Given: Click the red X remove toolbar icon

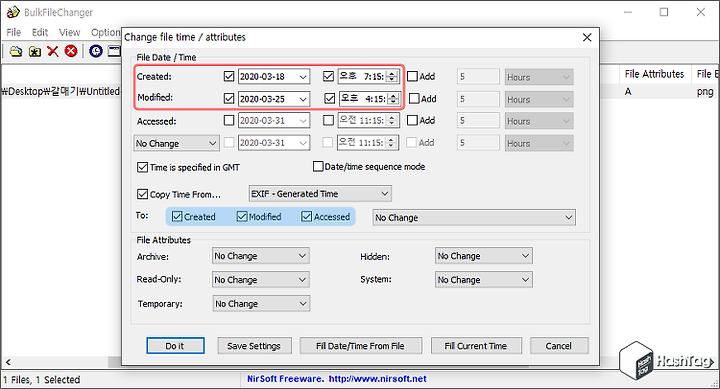Looking at the screenshot, I should click(53, 51).
